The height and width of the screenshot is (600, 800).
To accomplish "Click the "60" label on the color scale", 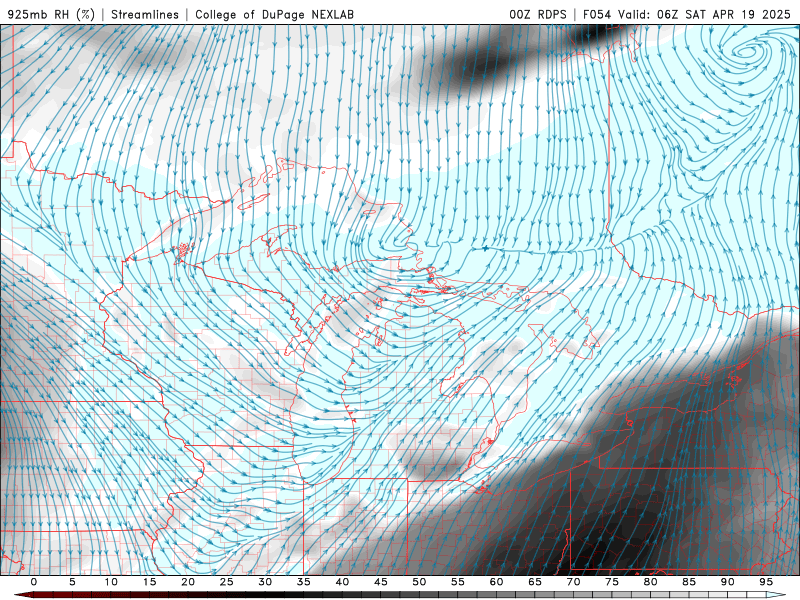I will click(x=496, y=582).
